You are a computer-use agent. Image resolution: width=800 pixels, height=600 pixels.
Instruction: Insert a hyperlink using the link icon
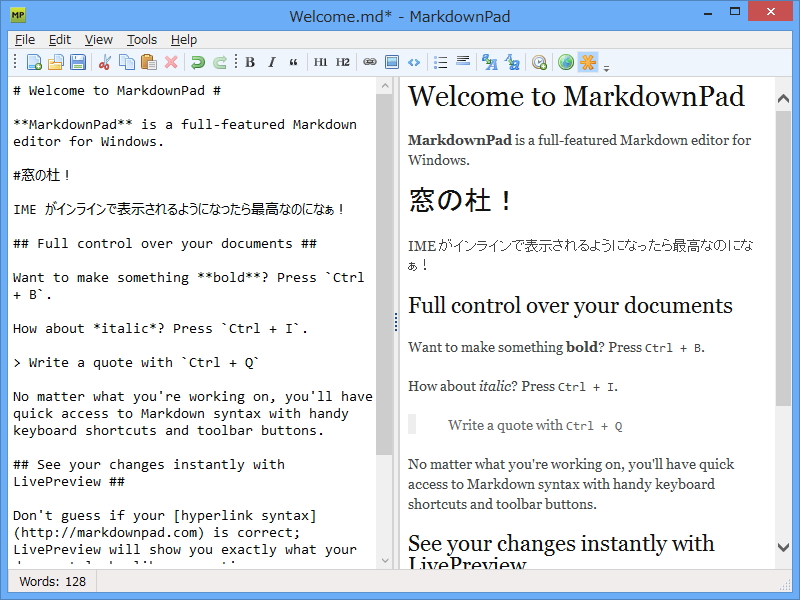tap(368, 62)
